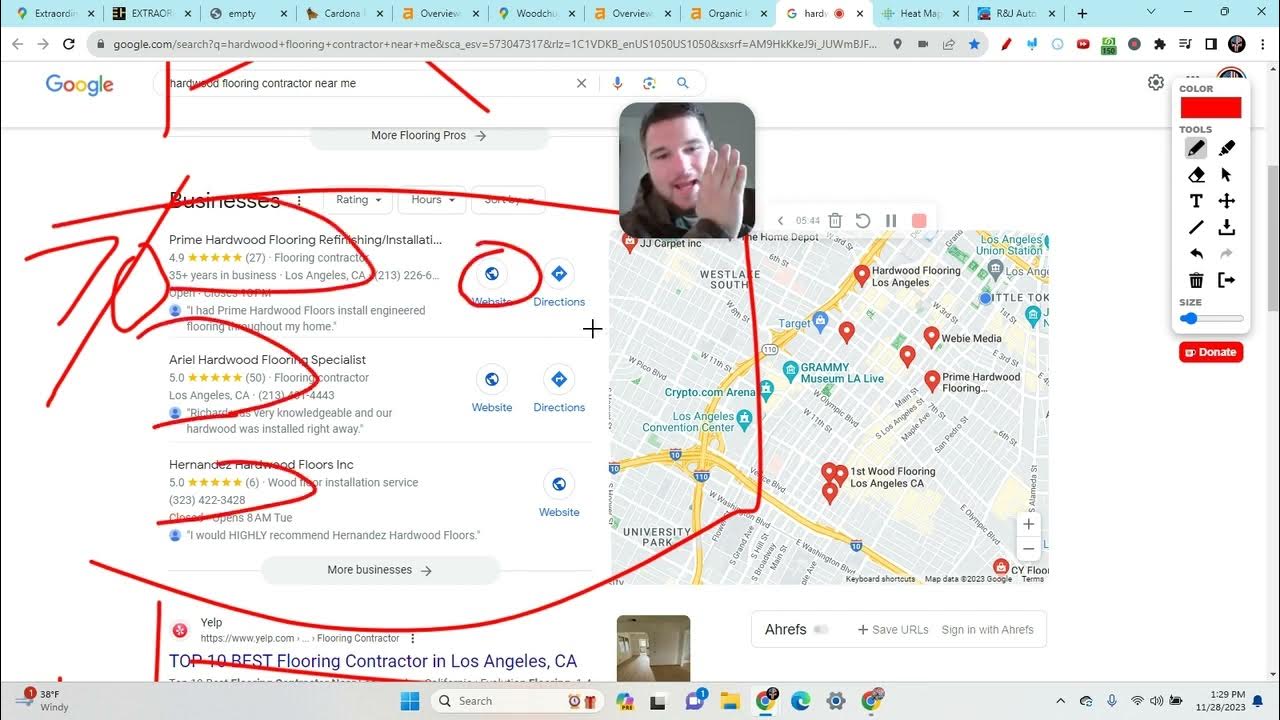Open the Hours filter dropdown

(x=432, y=200)
